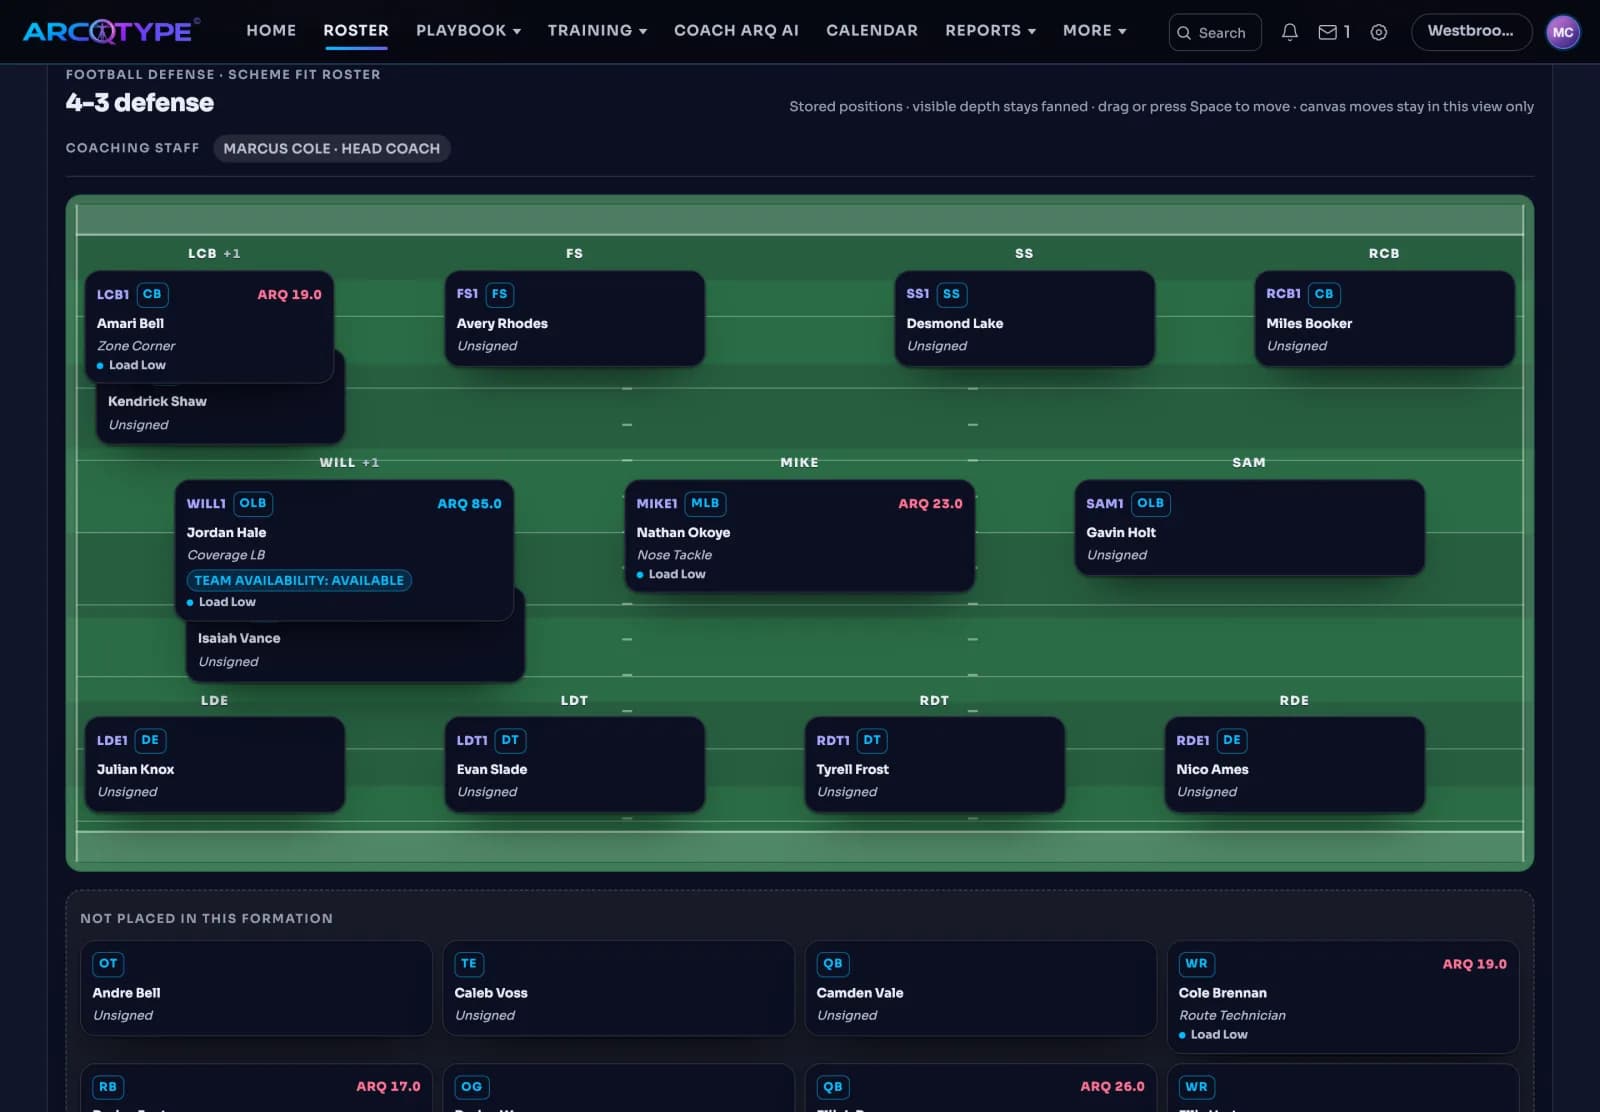Click the ARQ 23.0 score
The width and height of the screenshot is (1600, 1112).
tap(930, 503)
